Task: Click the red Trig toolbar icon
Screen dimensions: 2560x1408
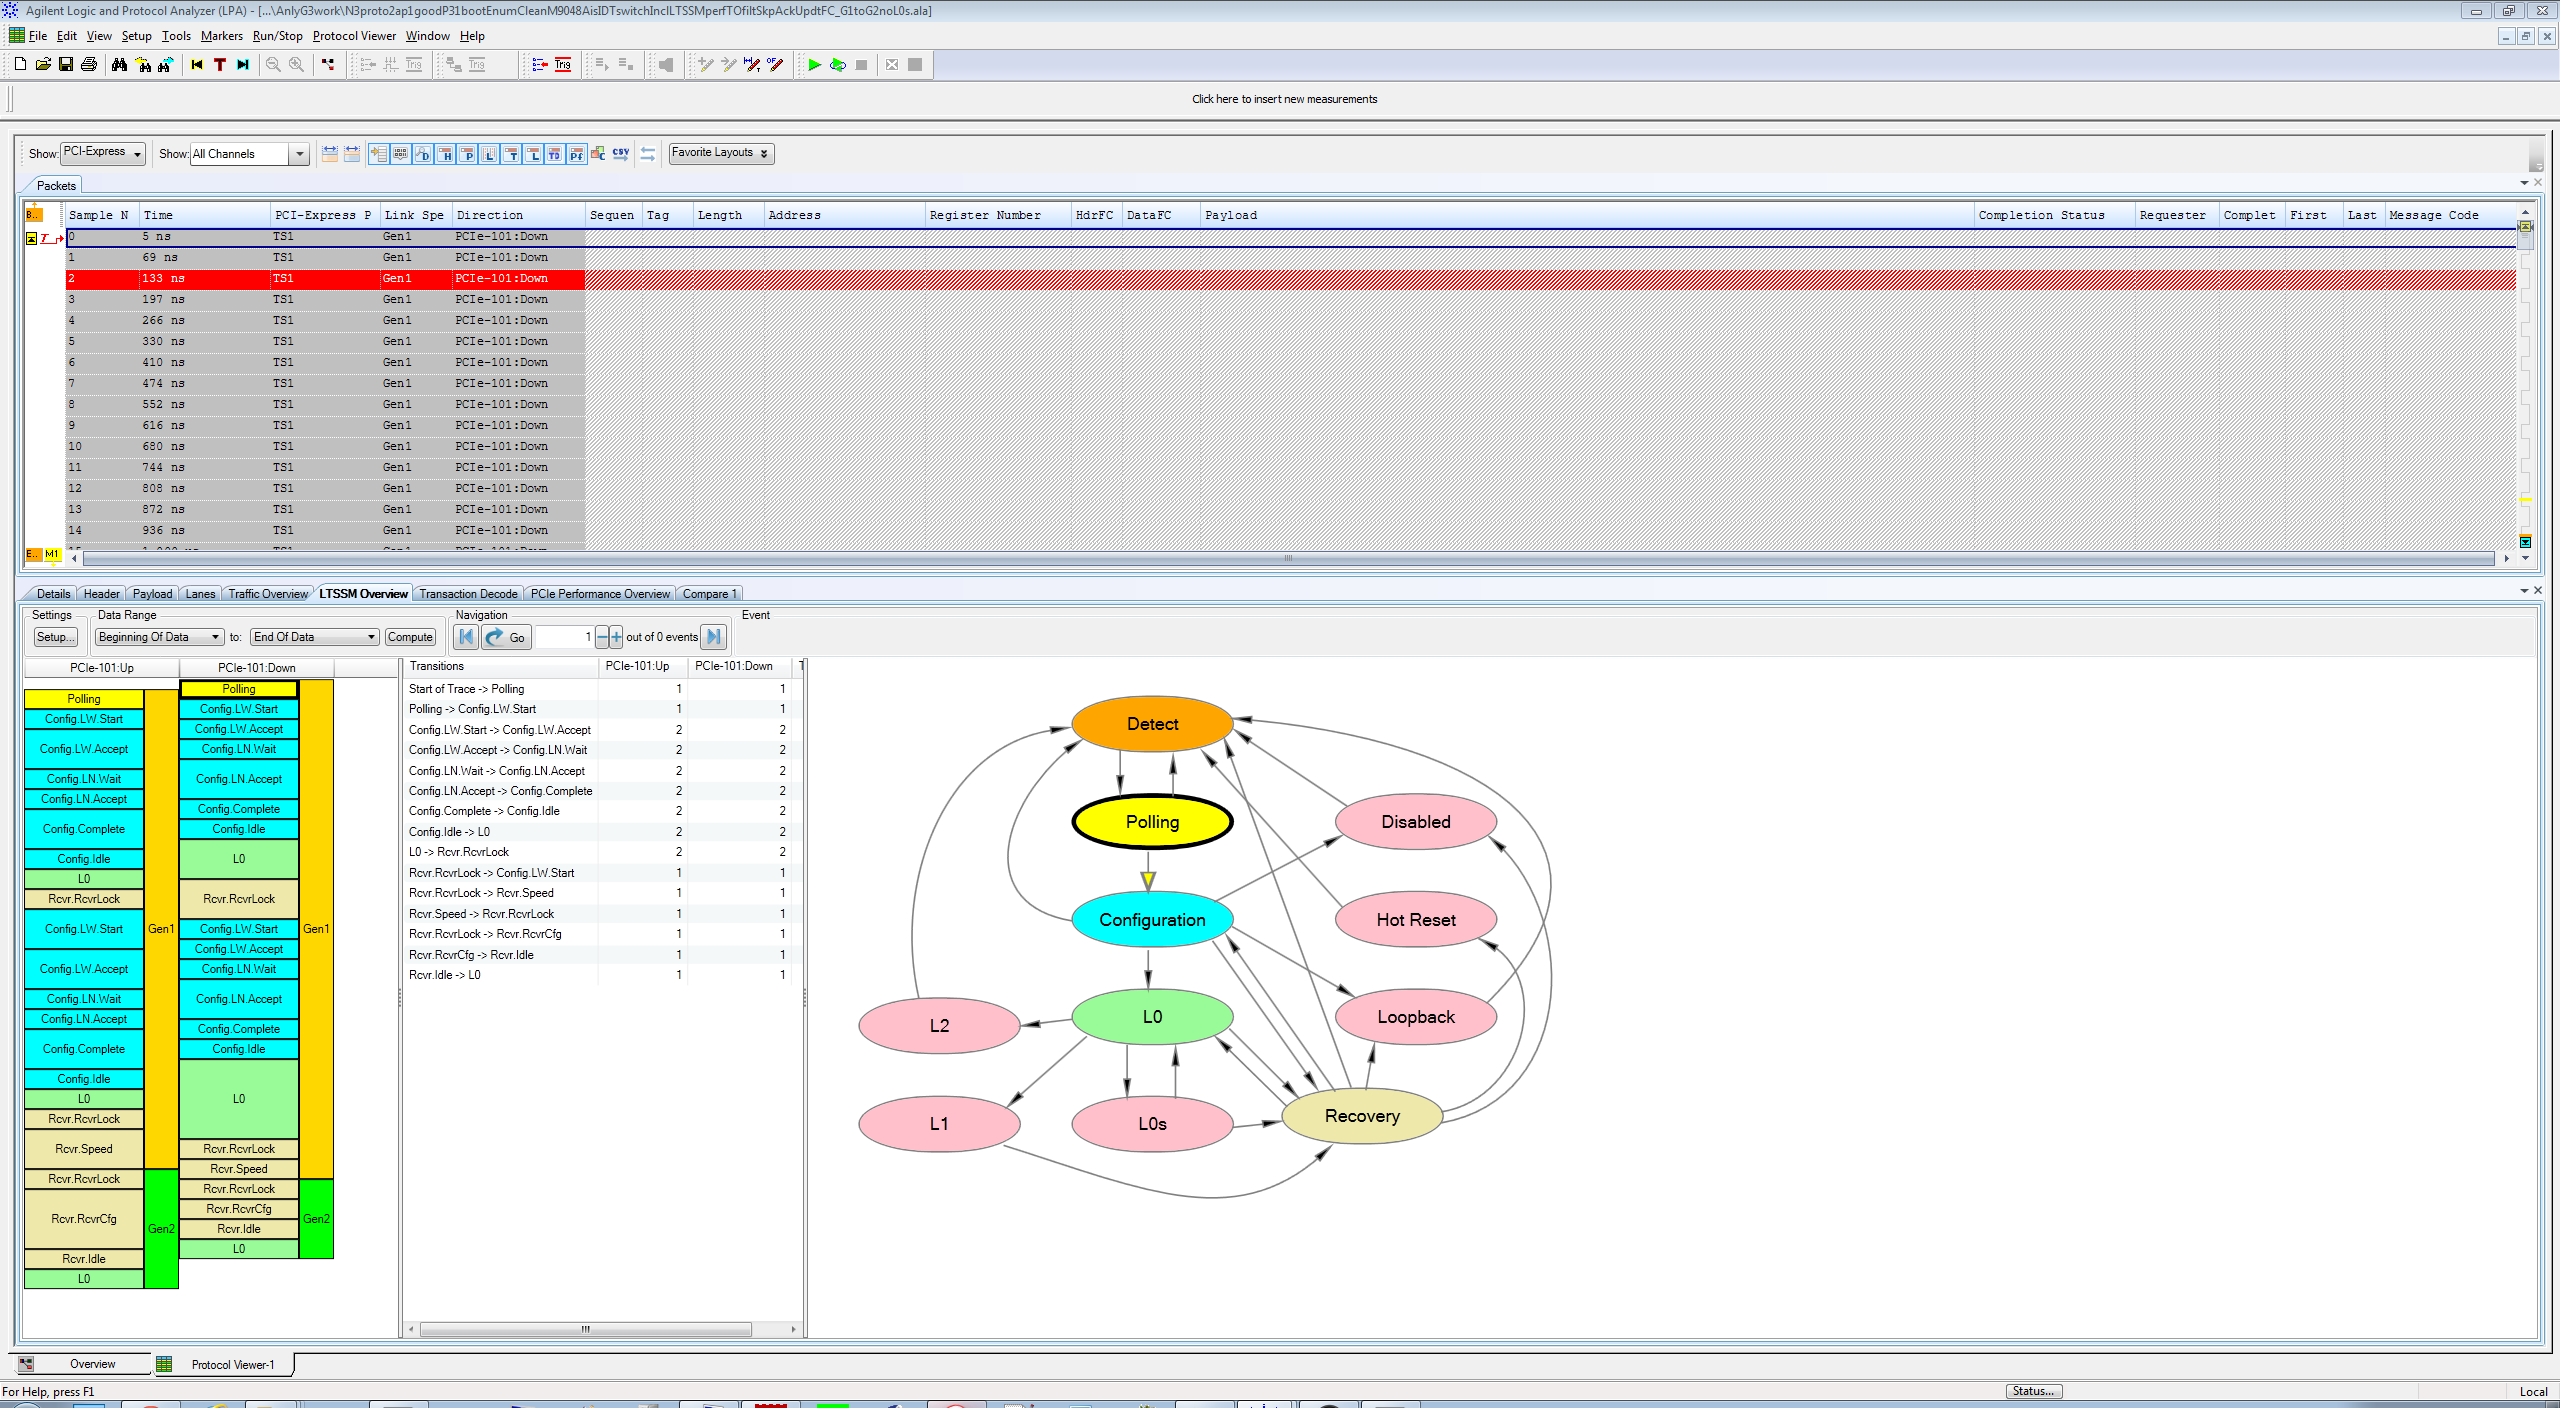Action: 563,65
